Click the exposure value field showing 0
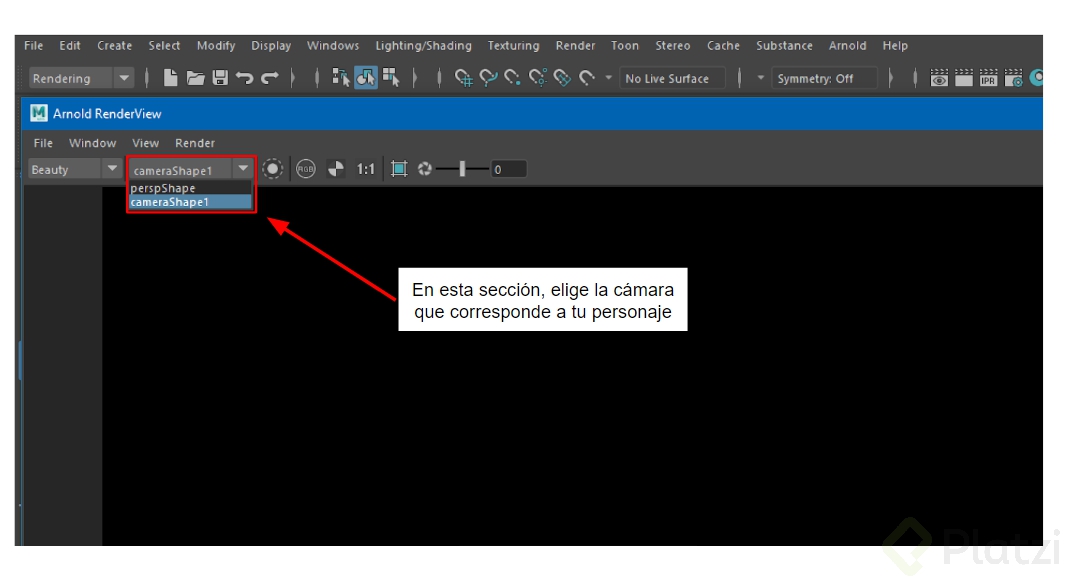 click(508, 169)
